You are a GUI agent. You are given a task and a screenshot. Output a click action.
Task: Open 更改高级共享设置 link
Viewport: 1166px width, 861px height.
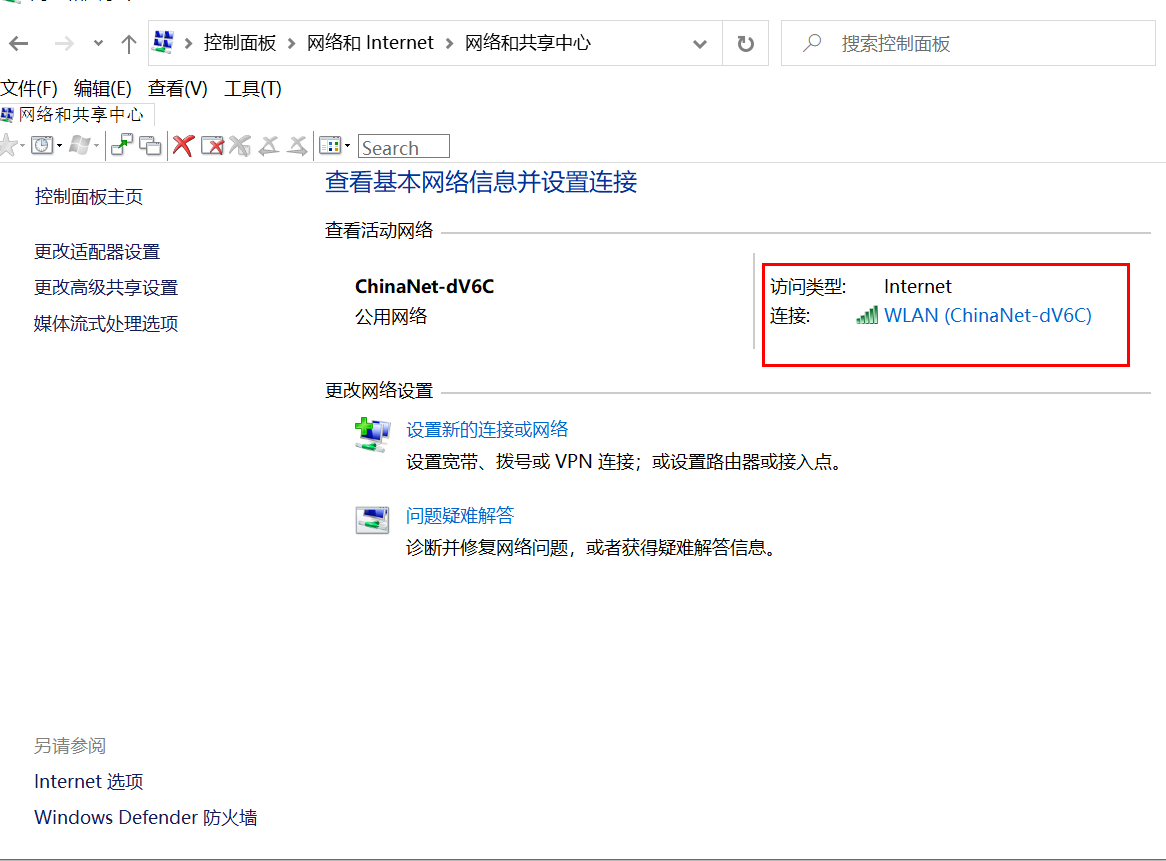point(106,288)
